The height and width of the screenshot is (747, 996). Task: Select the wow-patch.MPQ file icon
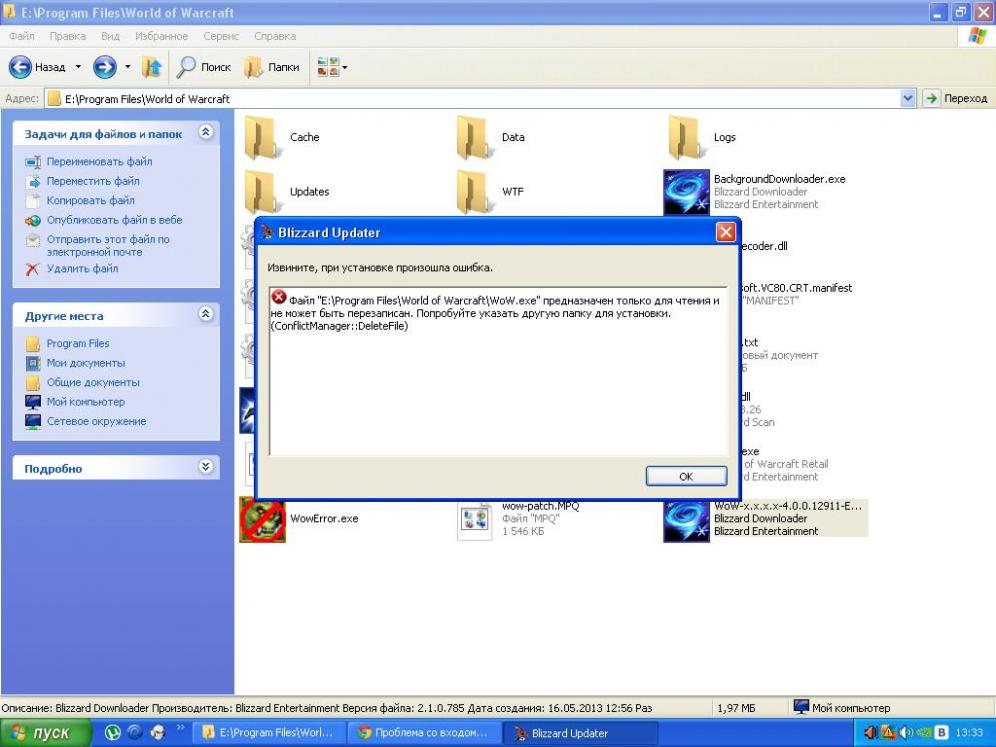473,519
